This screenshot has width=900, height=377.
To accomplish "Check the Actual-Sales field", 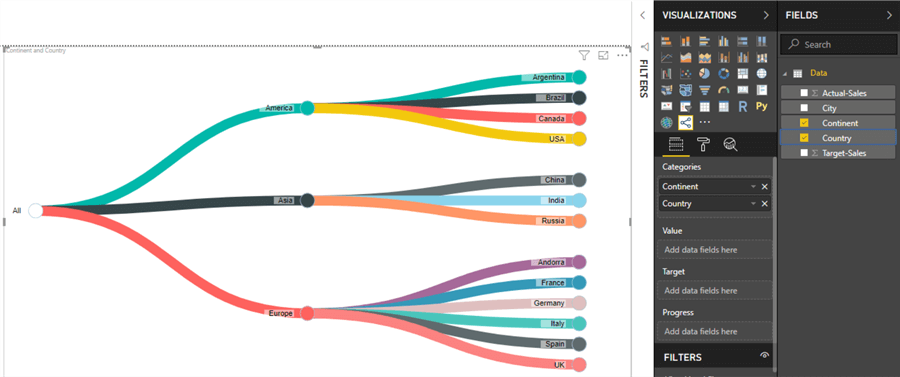I will point(804,92).
